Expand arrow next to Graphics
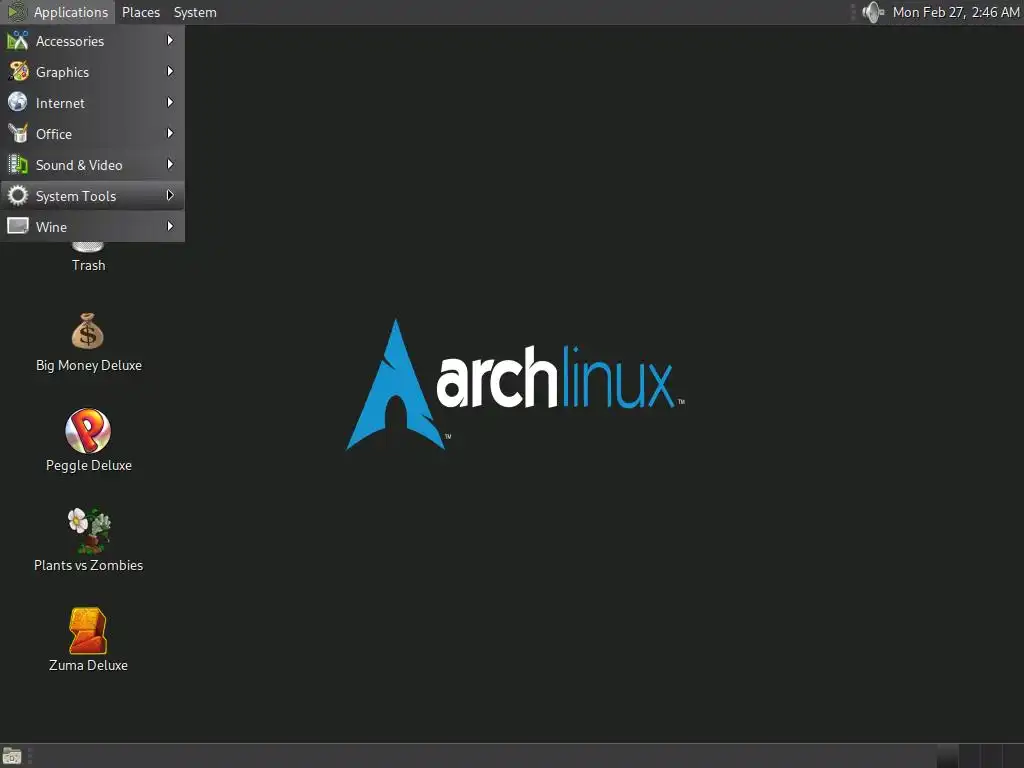Viewport: 1024px width, 768px height. coord(170,71)
